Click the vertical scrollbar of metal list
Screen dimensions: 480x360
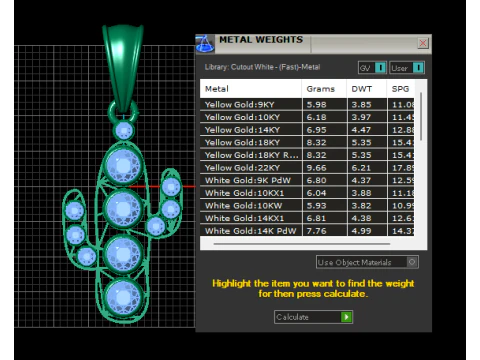(x=421, y=117)
